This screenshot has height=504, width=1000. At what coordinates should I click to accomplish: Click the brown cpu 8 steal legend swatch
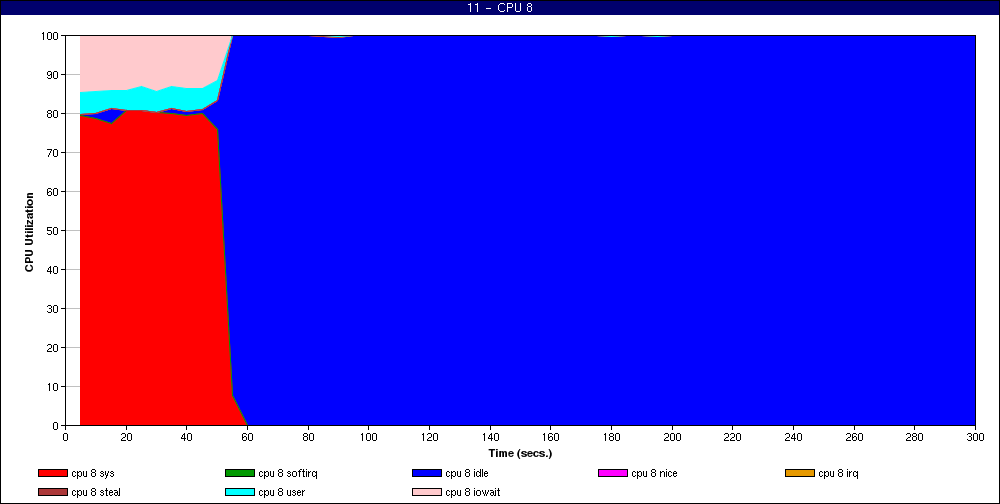53,493
